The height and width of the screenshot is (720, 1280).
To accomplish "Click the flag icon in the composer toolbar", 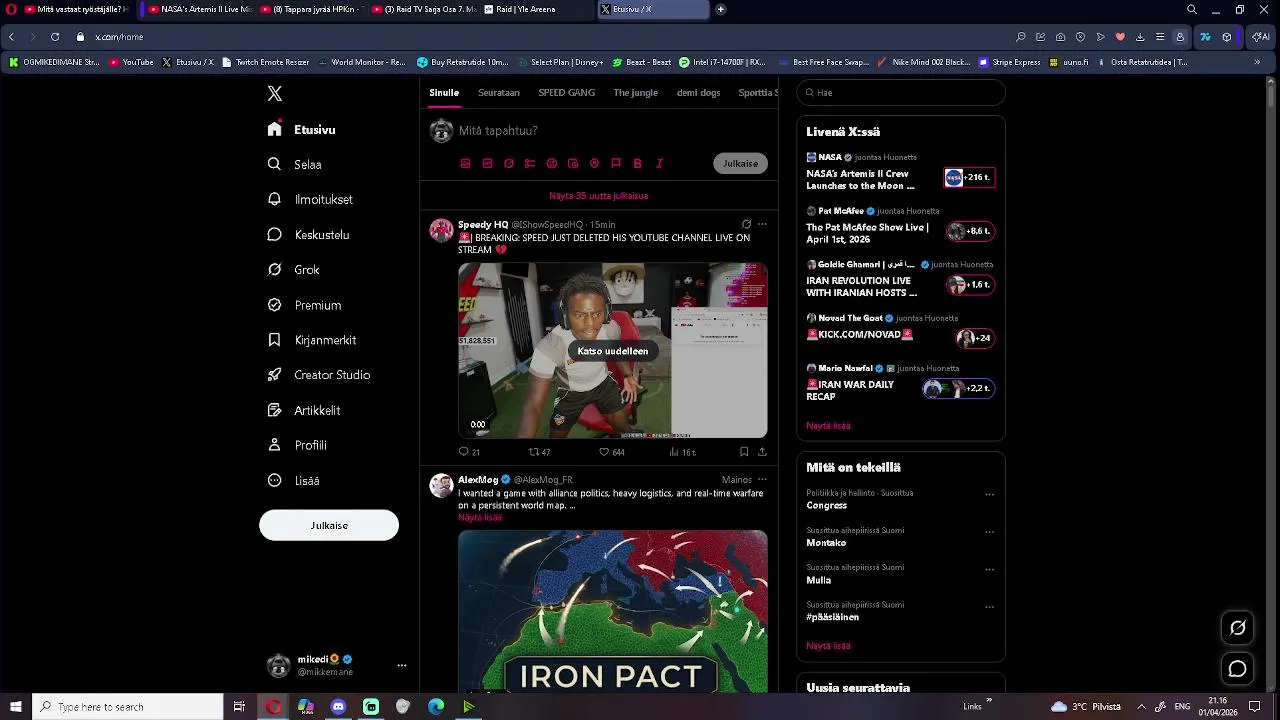I will pos(616,163).
